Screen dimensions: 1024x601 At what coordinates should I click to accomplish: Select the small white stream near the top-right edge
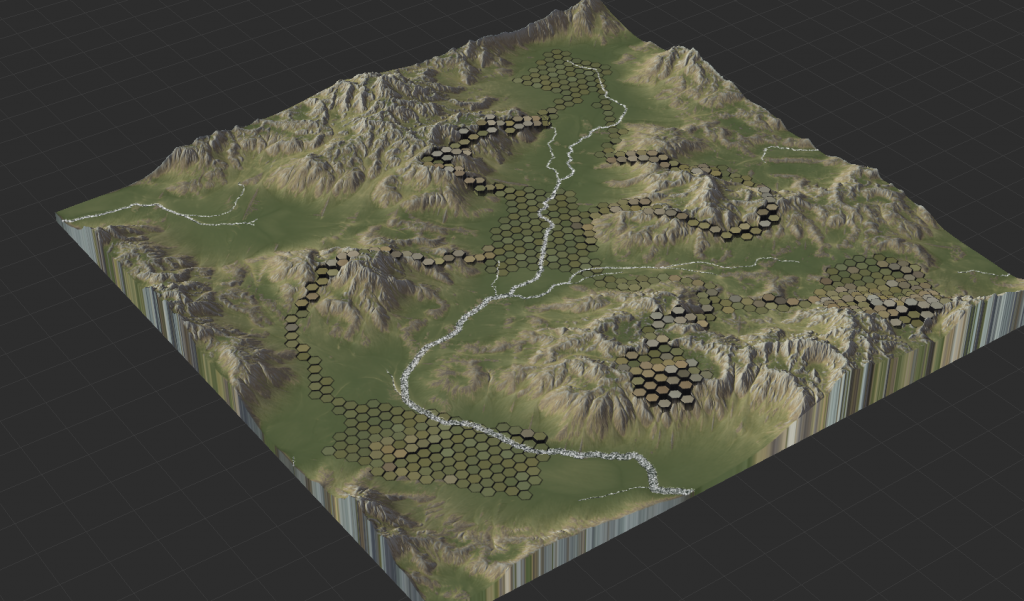[790, 150]
